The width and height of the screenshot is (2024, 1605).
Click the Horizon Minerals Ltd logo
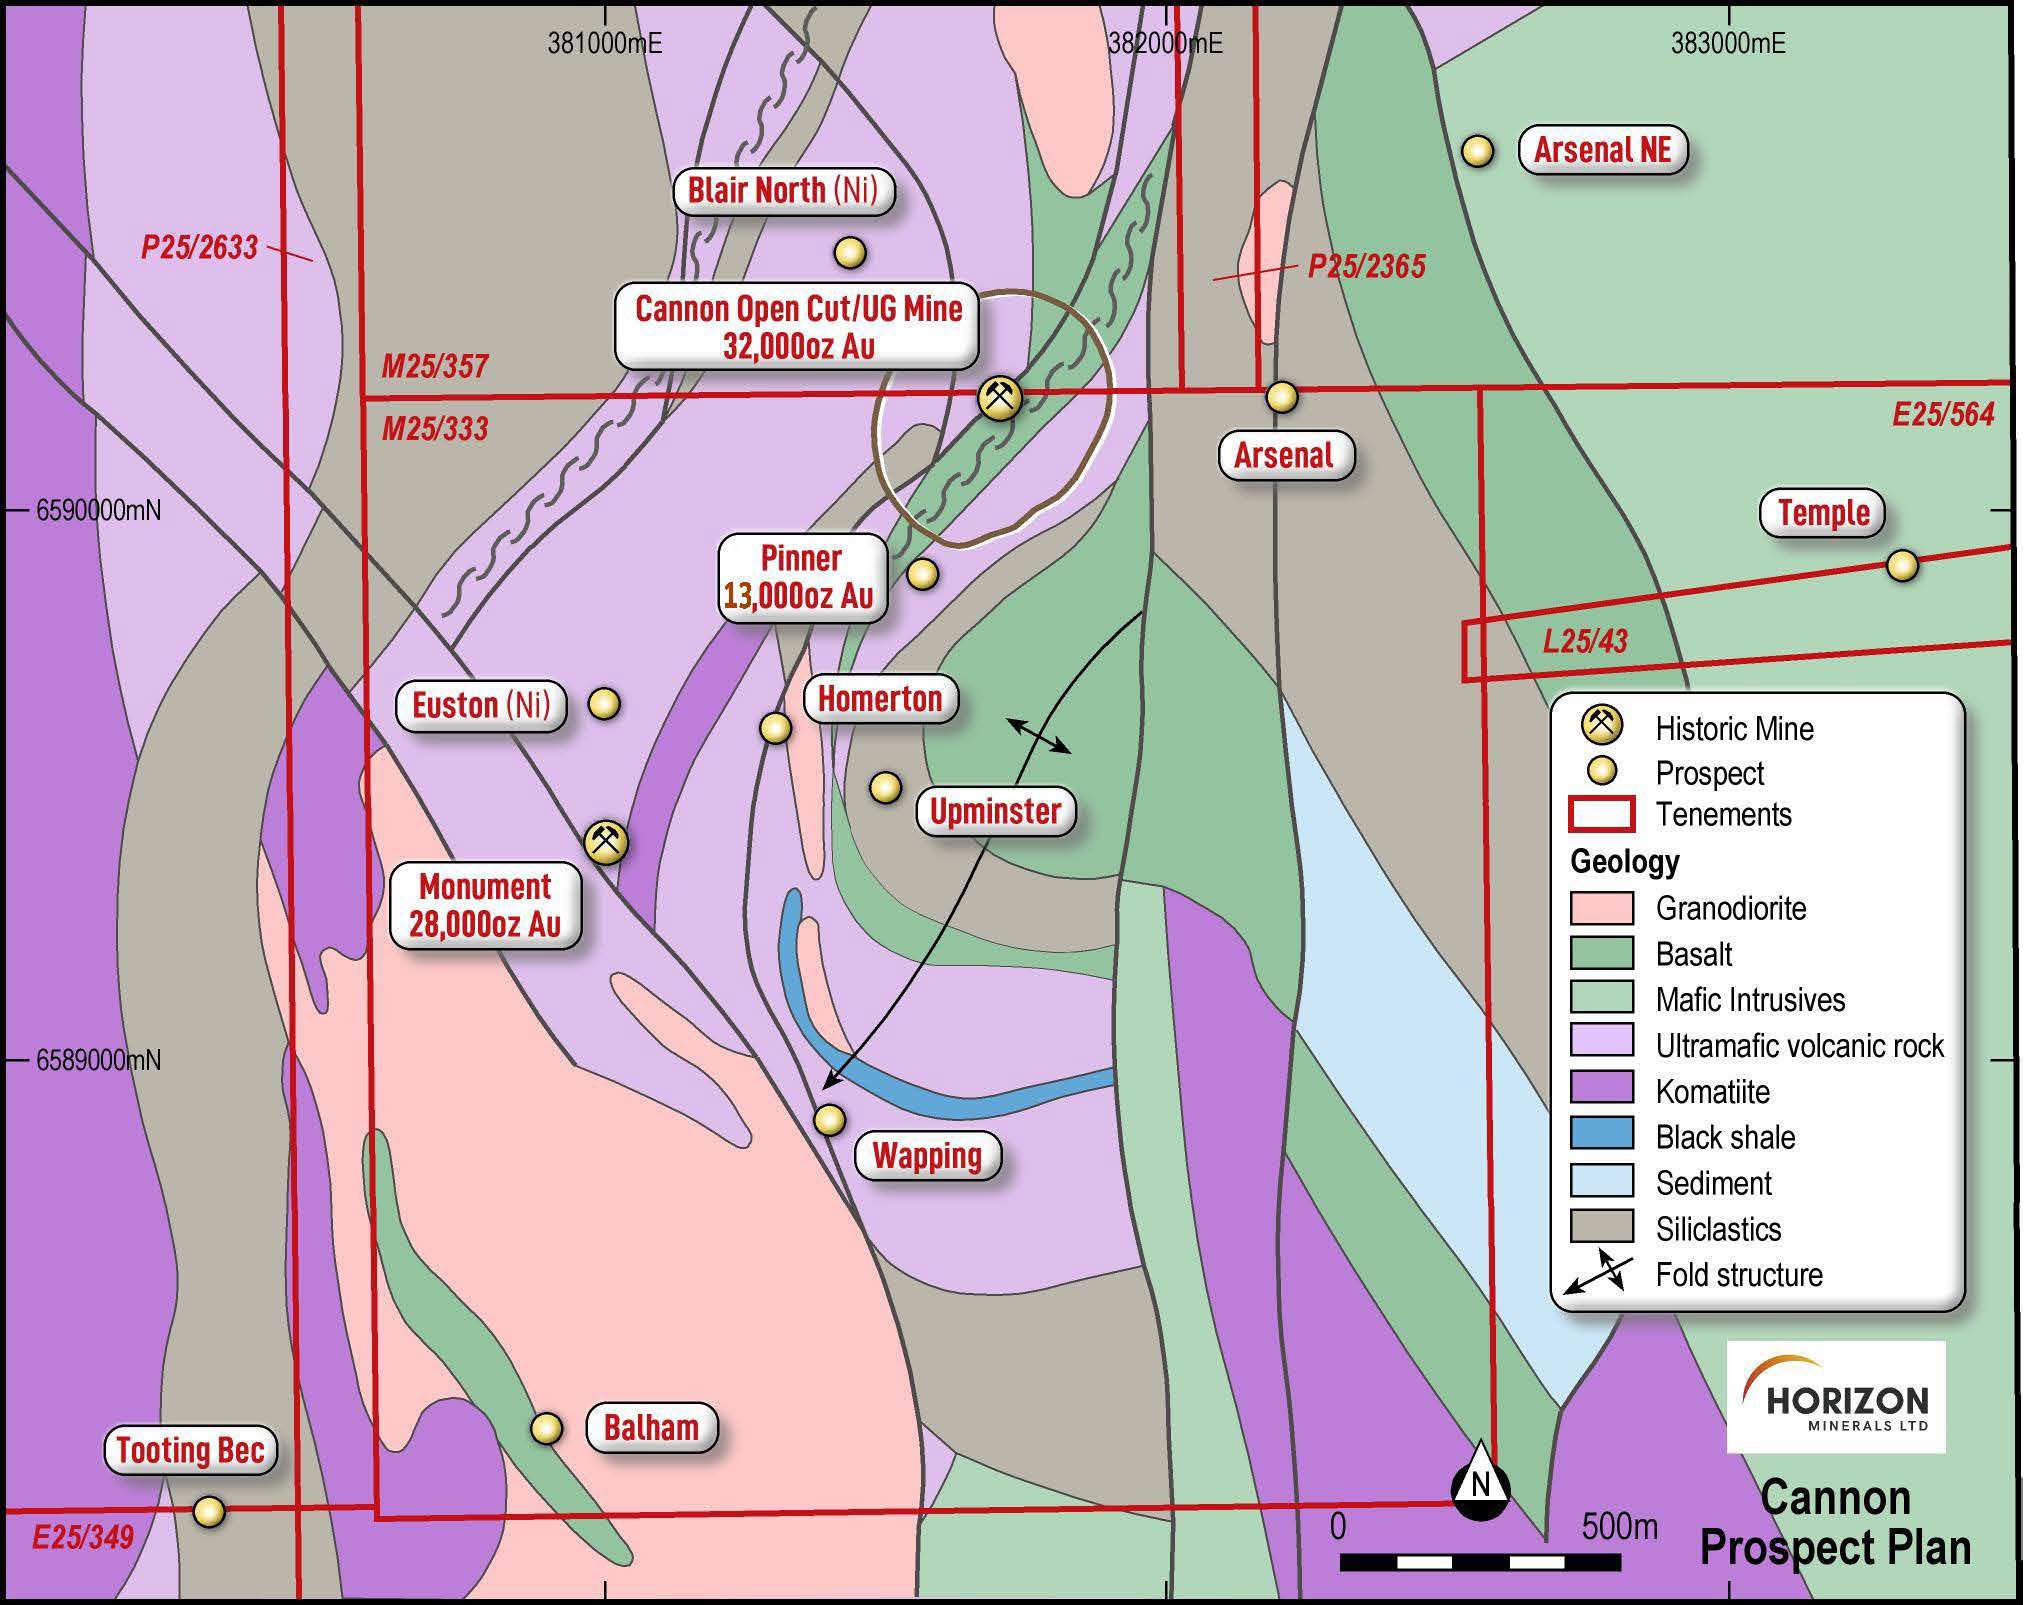pyautogui.click(x=1836, y=1397)
